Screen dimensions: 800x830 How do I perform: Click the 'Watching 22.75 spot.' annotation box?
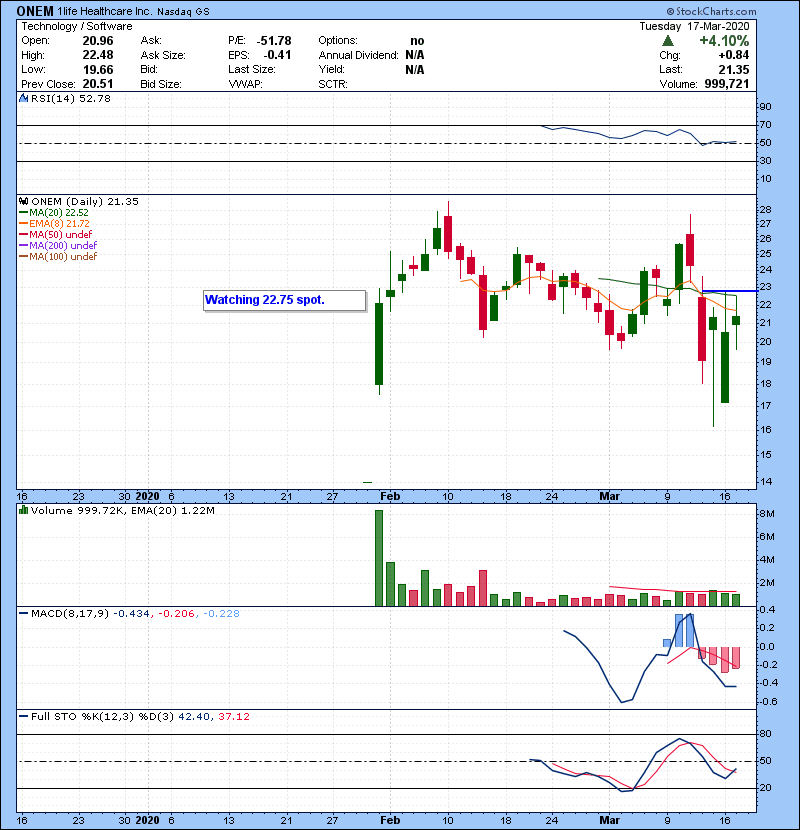tap(284, 300)
